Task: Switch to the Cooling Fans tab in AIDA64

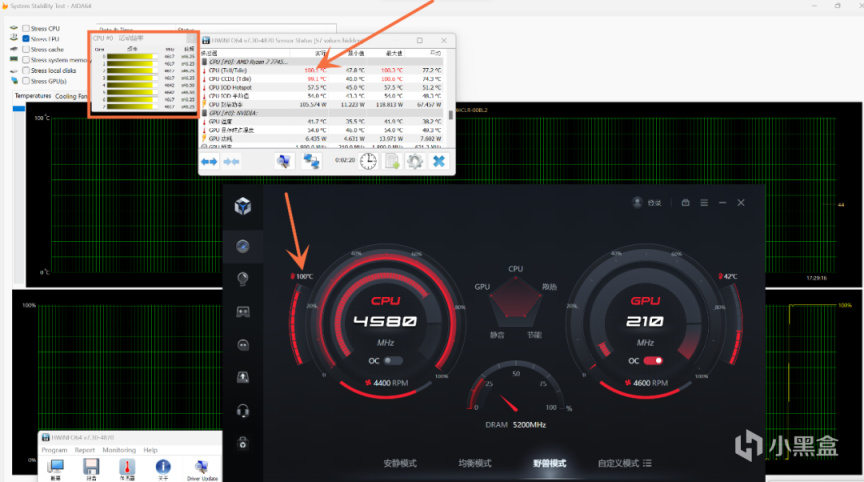Action: point(71,96)
